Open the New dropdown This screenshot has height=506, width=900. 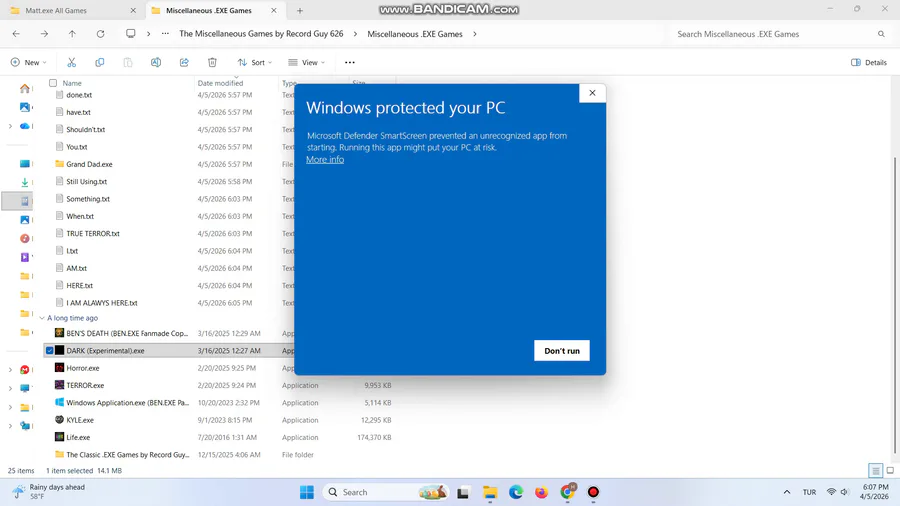pos(28,62)
